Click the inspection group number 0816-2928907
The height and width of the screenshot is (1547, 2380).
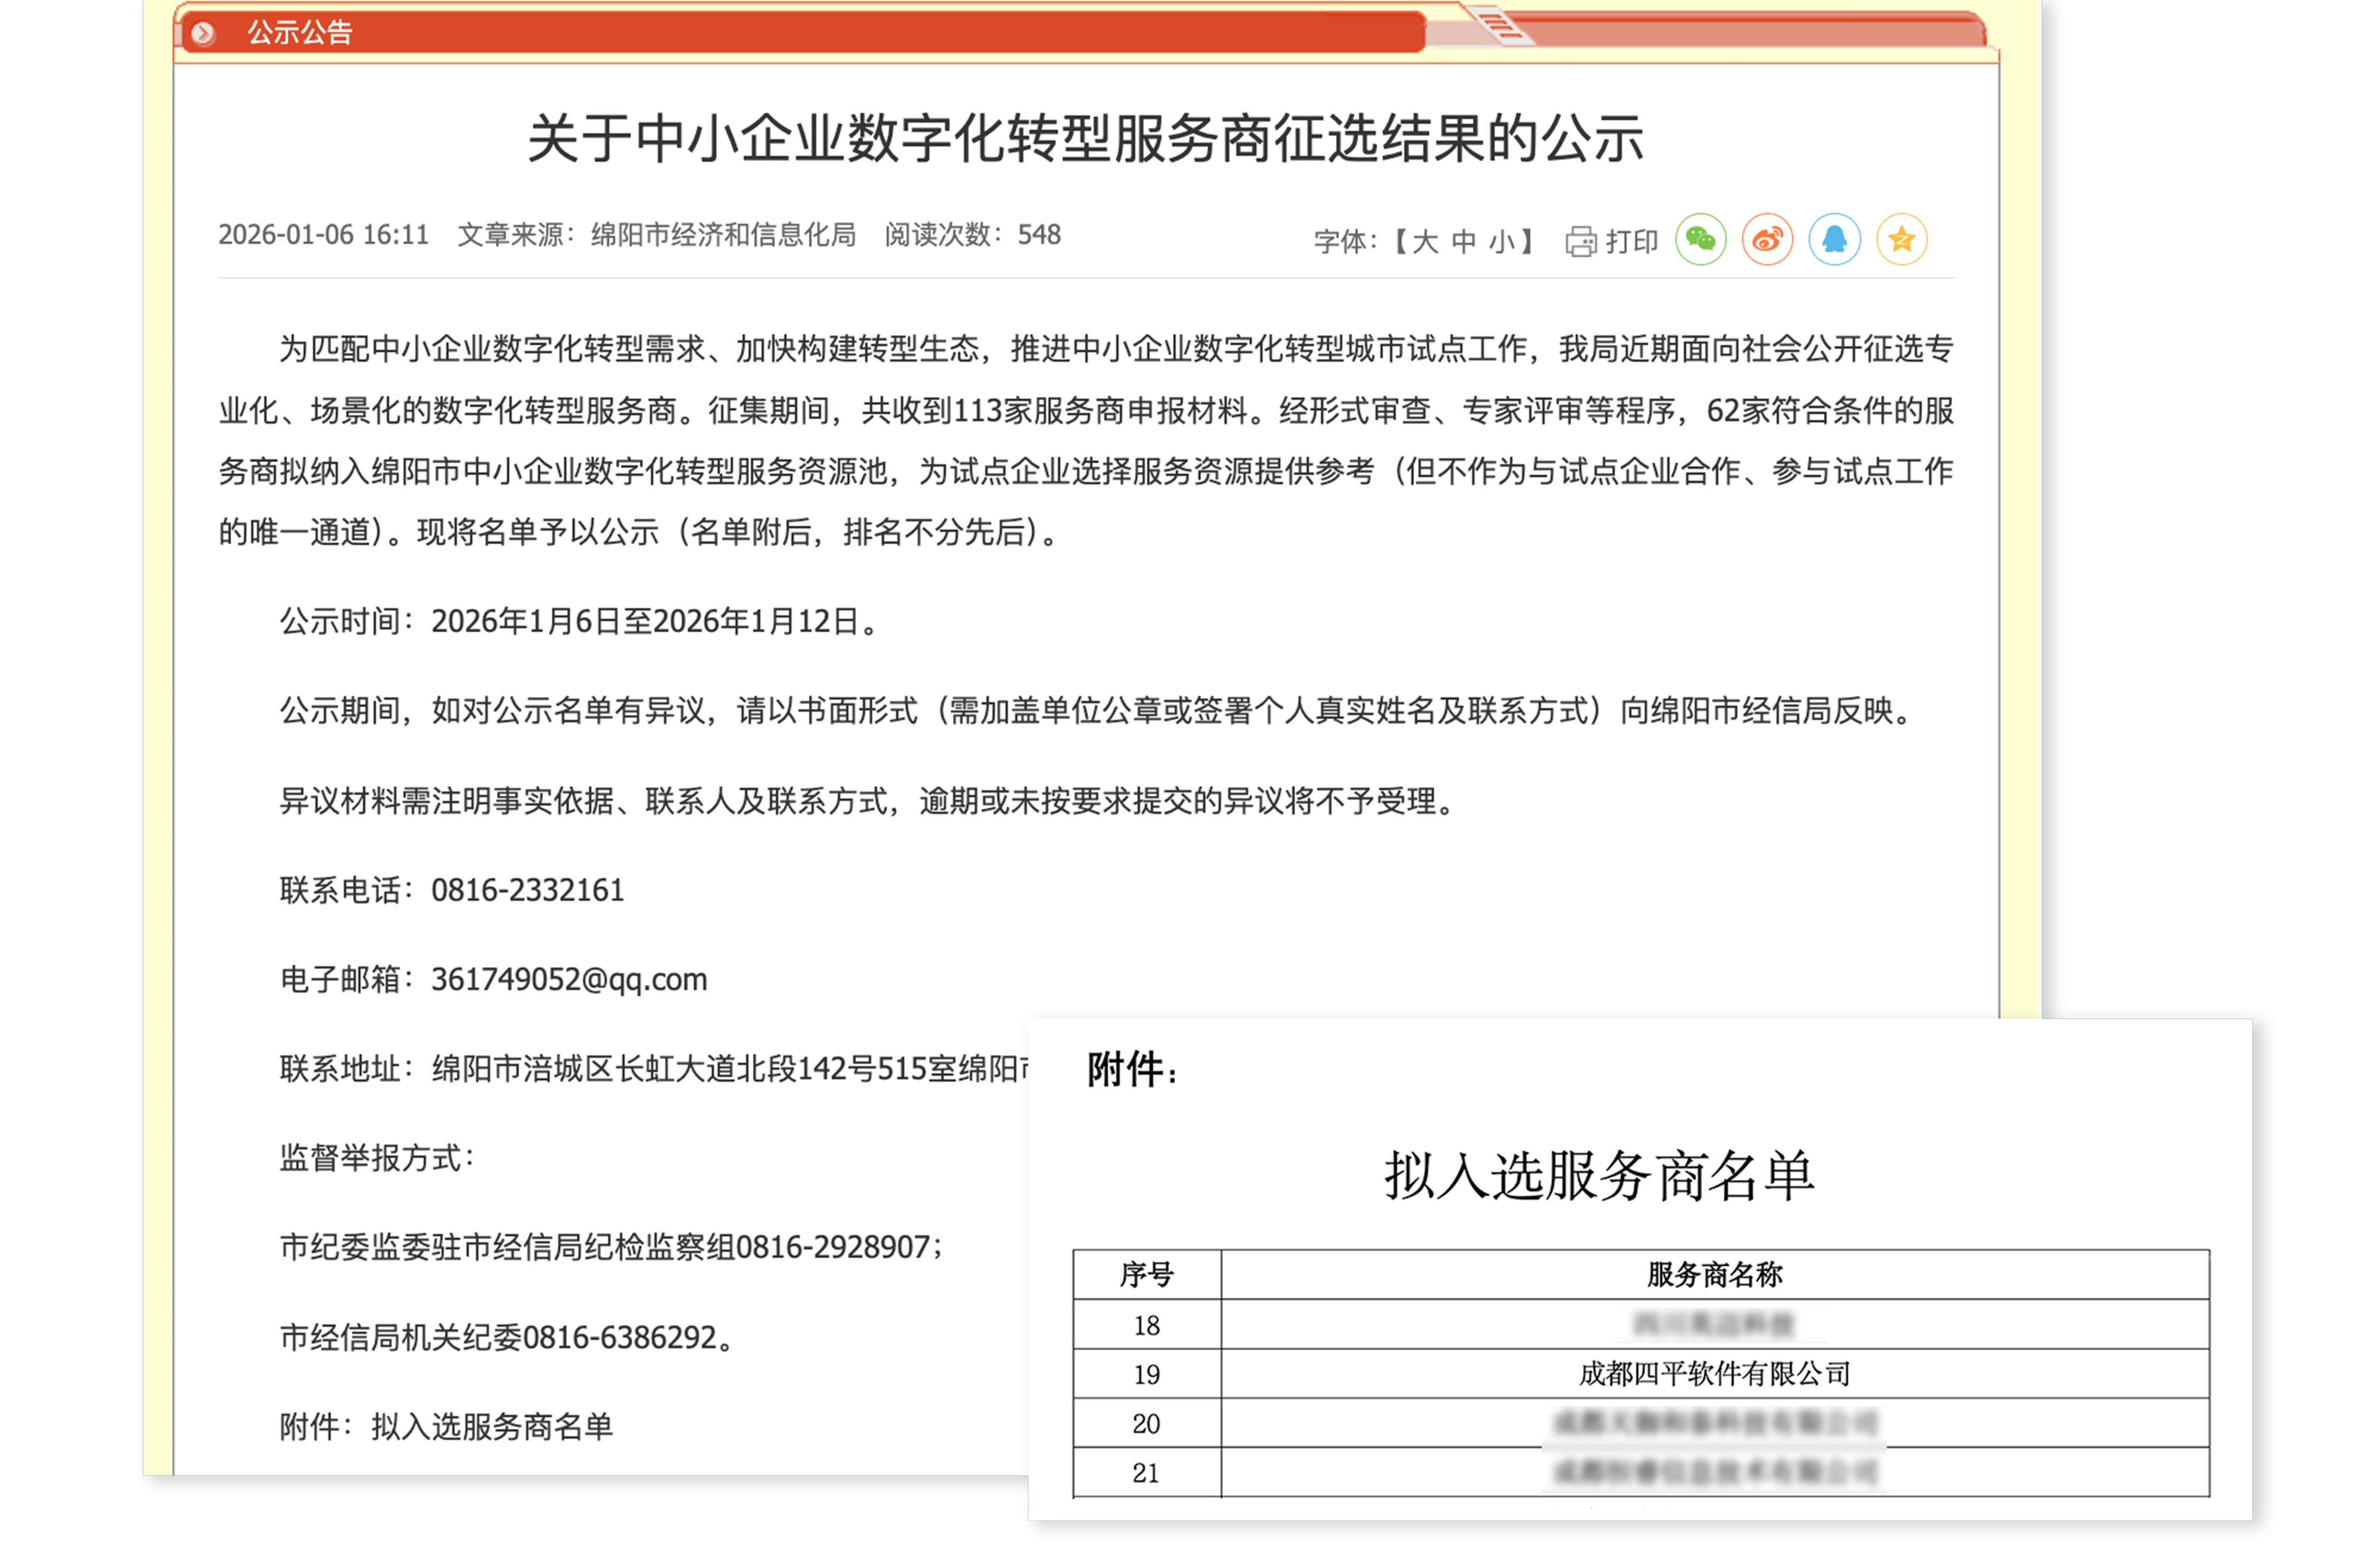pyautogui.click(x=832, y=1247)
